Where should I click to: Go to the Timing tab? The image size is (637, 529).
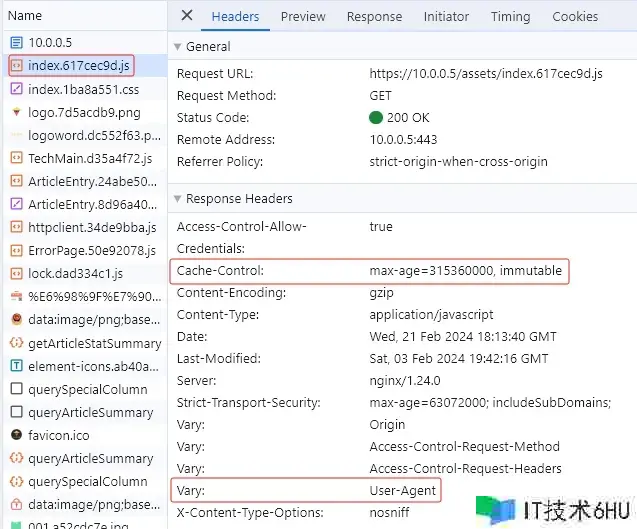pos(510,16)
